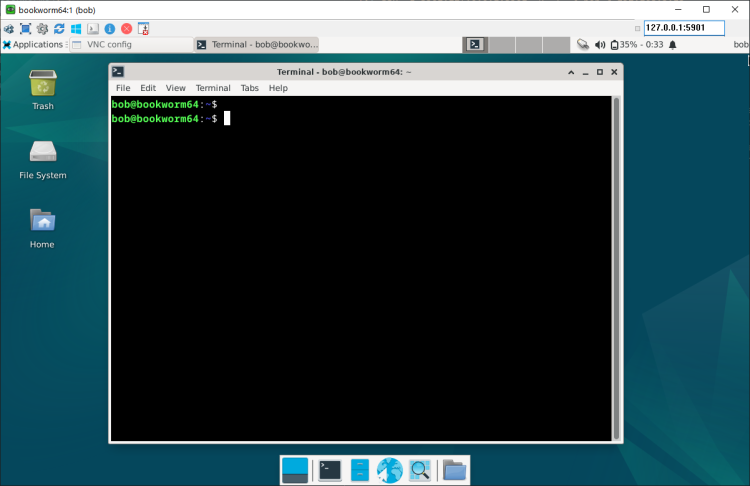Screen dimensions: 750x486
Task: Open the Tabs menu in Terminal
Action: pyautogui.click(x=249, y=88)
